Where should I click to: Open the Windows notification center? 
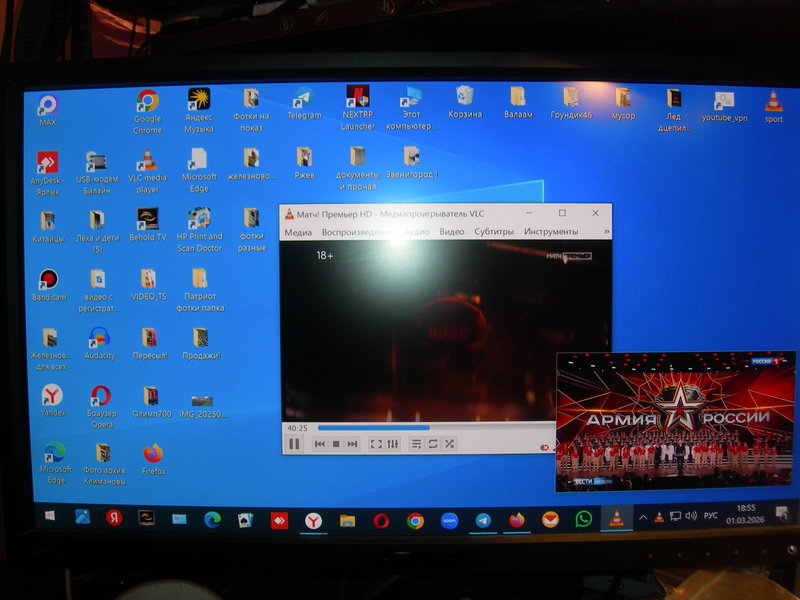[781, 513]
